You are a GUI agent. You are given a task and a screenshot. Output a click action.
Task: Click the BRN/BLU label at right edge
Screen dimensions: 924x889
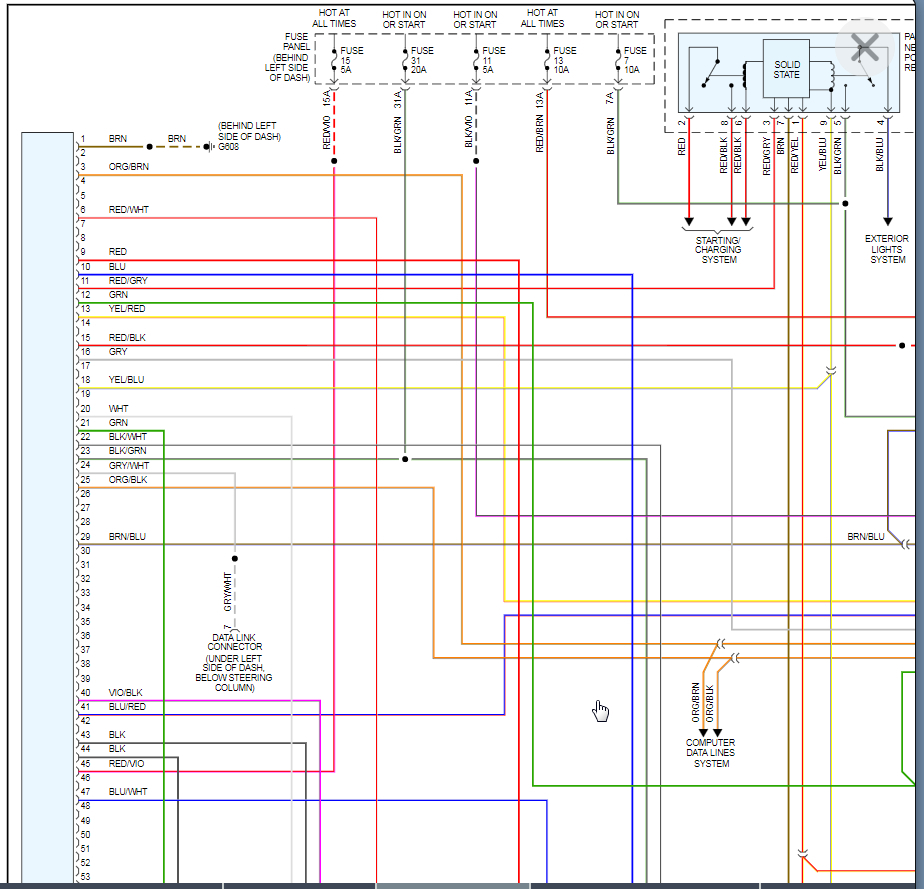click(866, 537)
